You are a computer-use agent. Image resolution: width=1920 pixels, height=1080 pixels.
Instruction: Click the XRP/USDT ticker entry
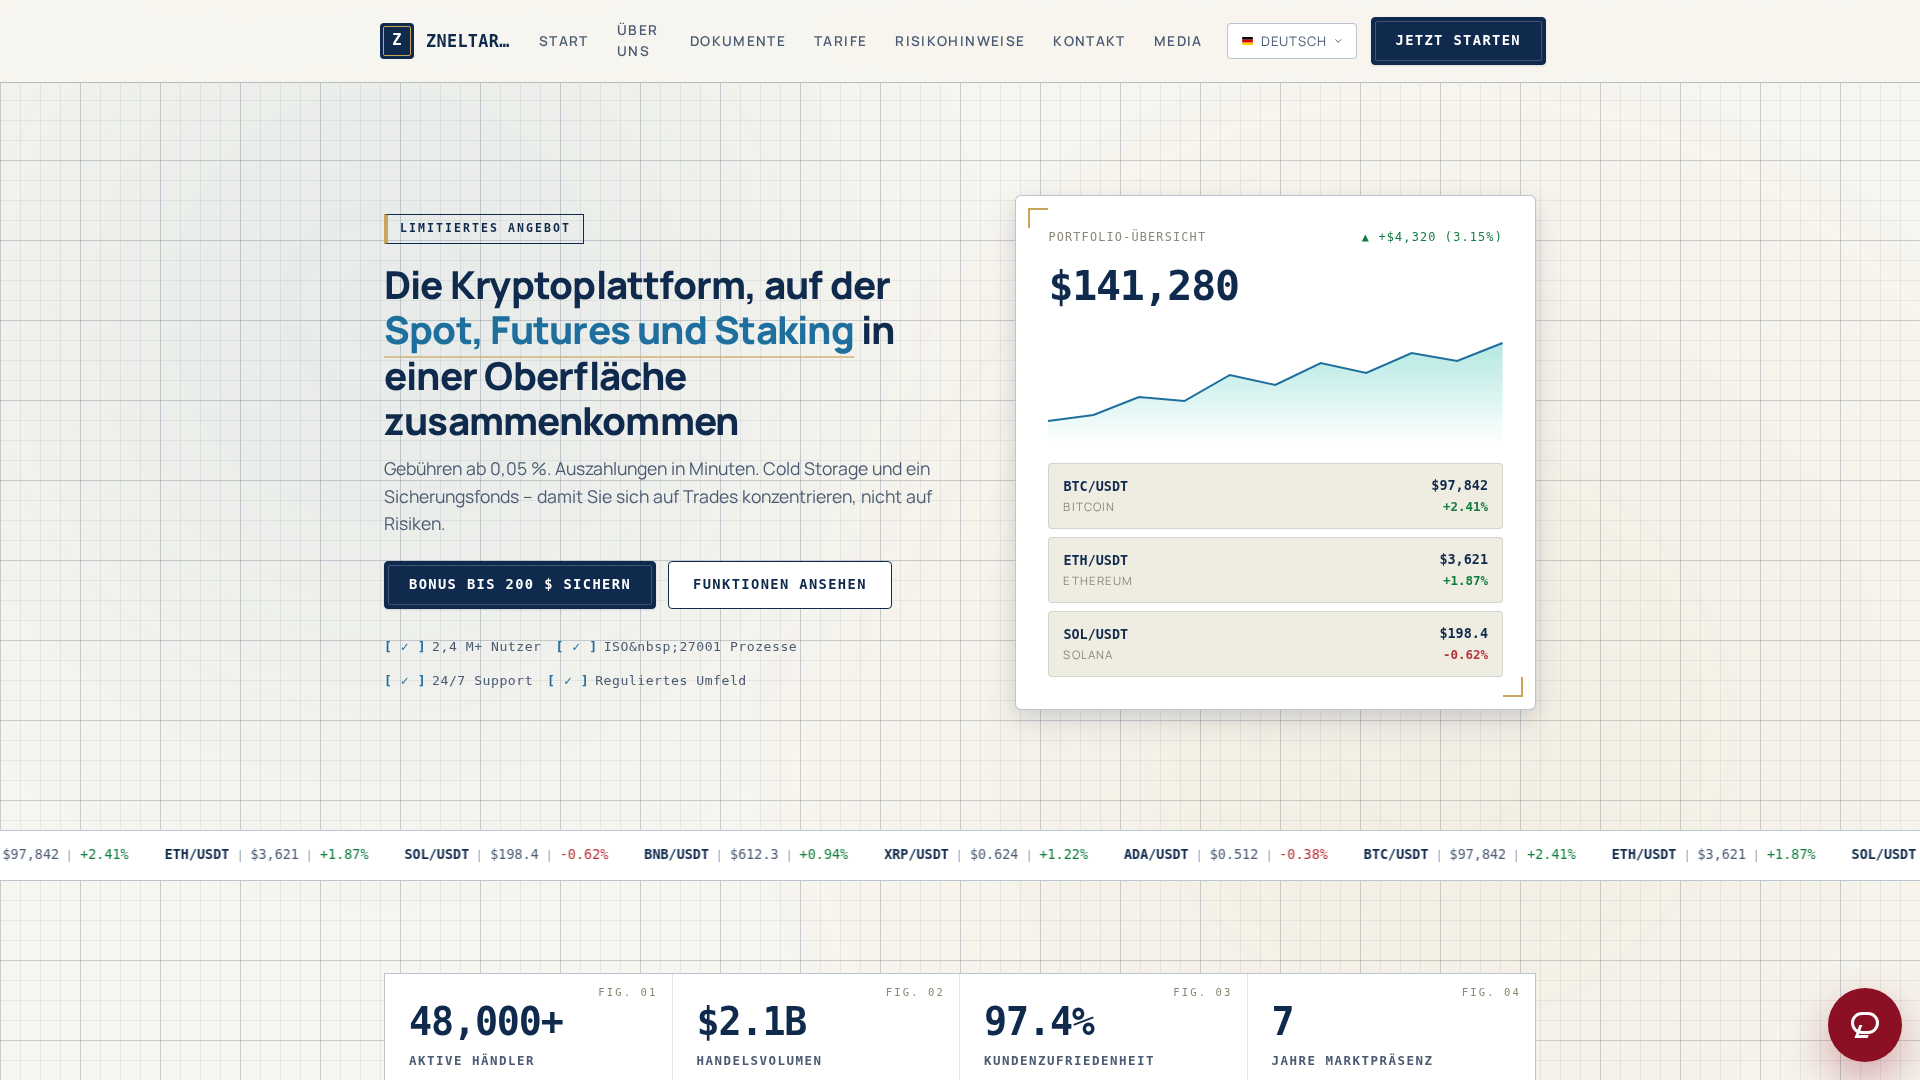coord(986,855)
